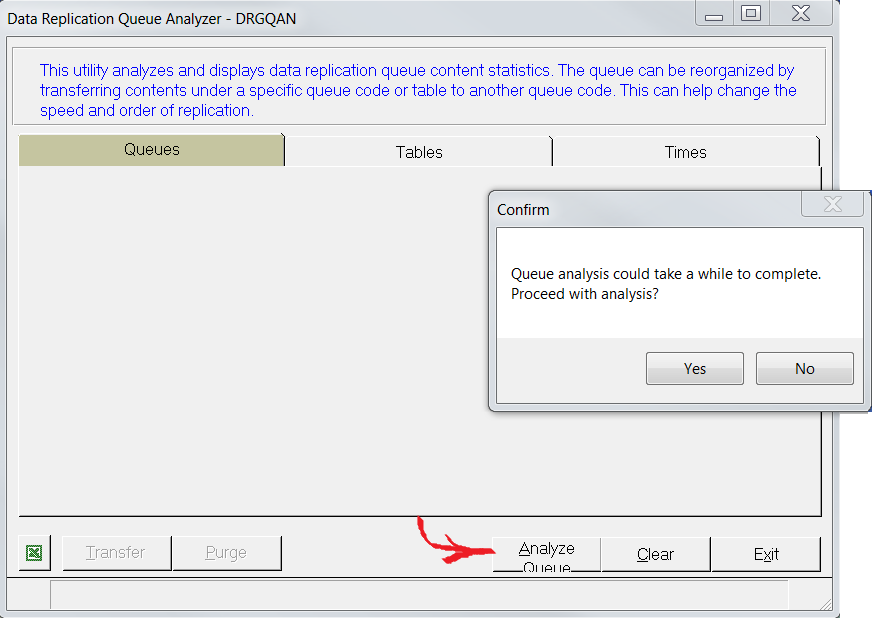Close the DRGQAN main window
Image resolution: width=873 pixels, height=618 pixels.
[x=801, y=13]
